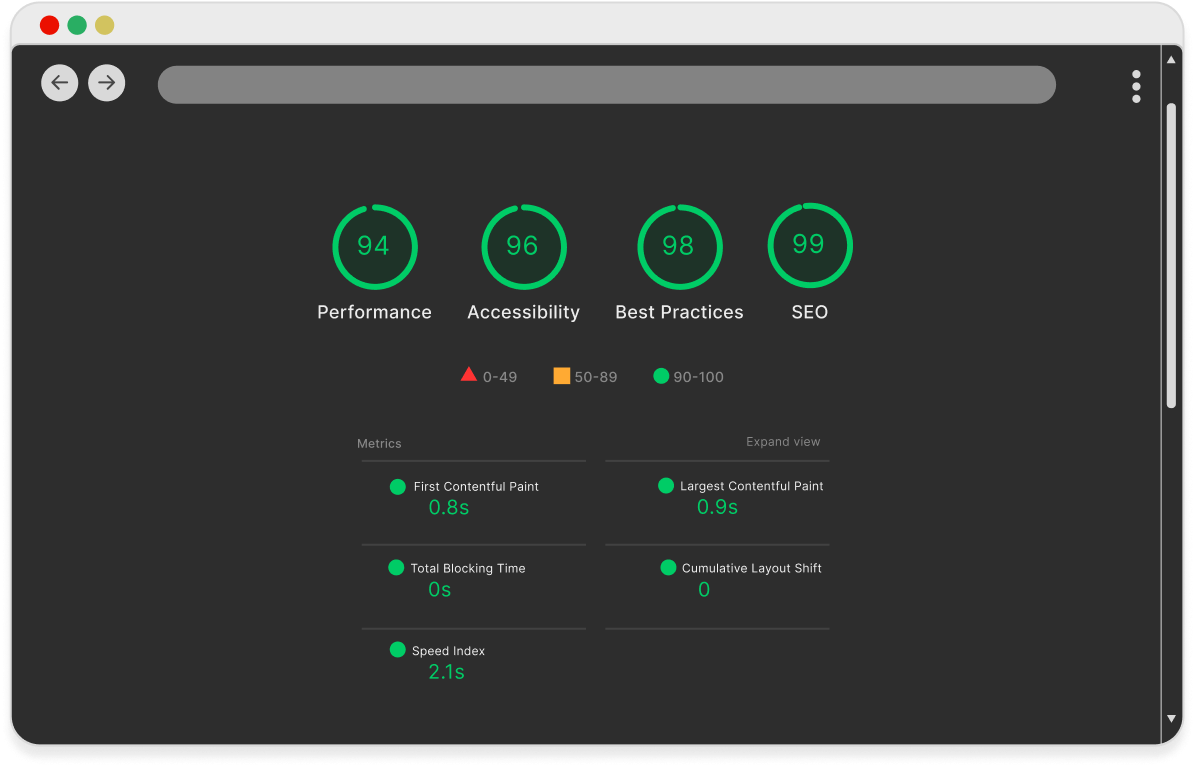The width and height of the screenshot is (1193, 765).
Task: Select the Best Practices gauge showing 98
Action: [679, 247]
